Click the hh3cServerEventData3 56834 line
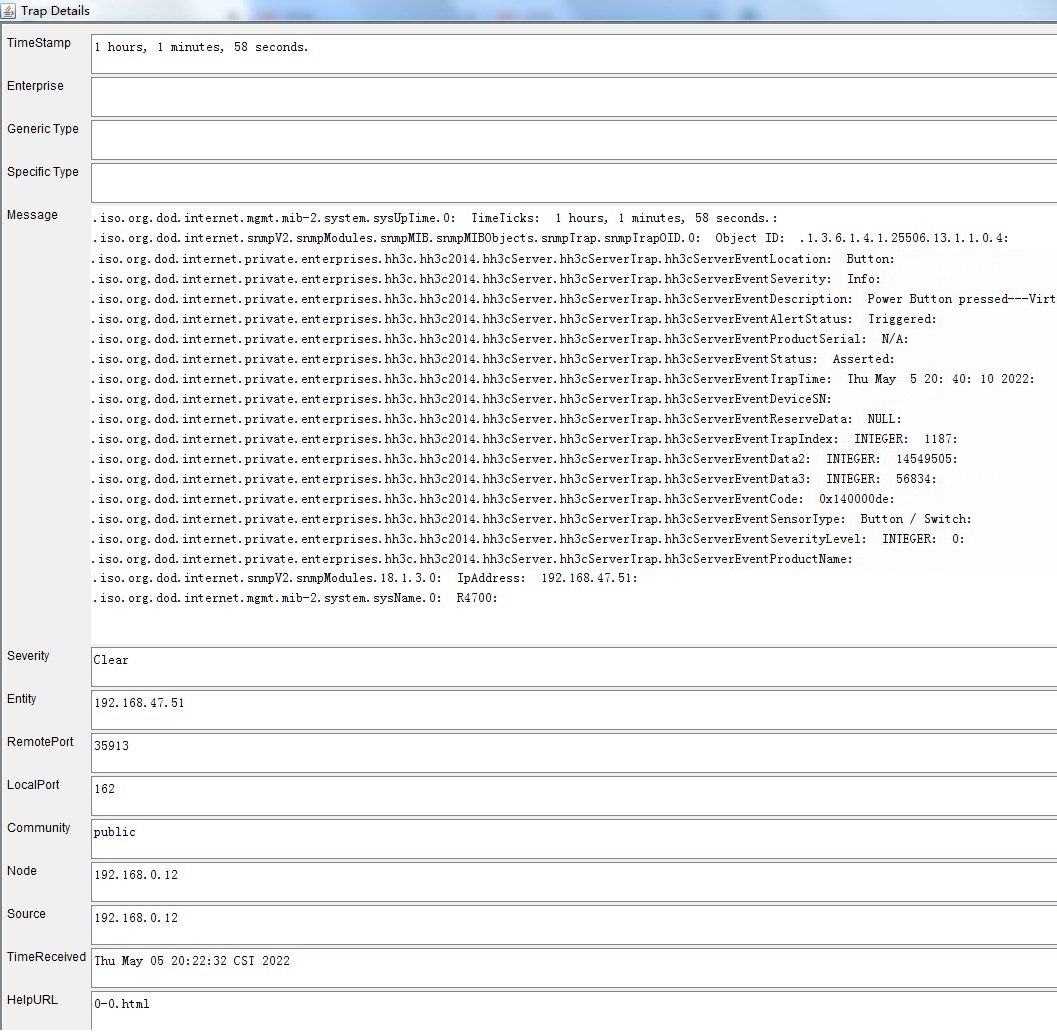 point(514,479)
